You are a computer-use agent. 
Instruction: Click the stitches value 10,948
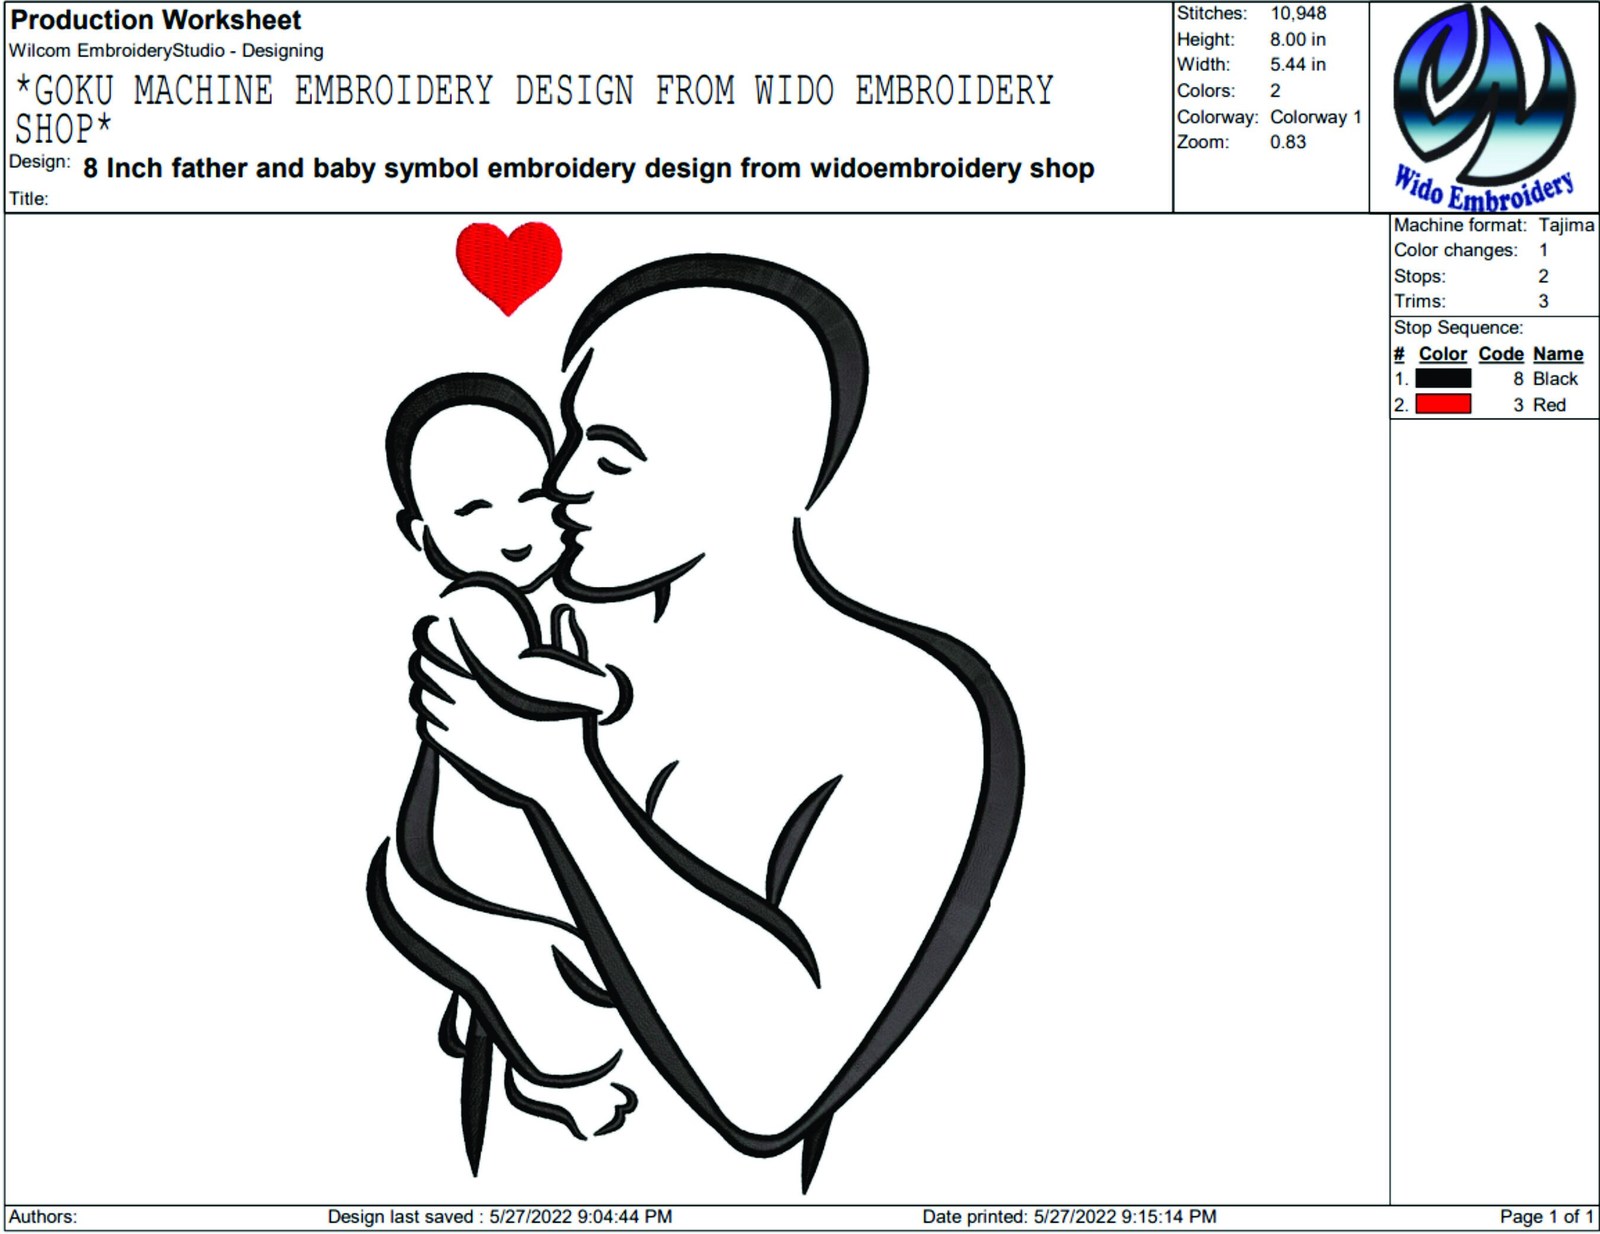(1298, 14)
